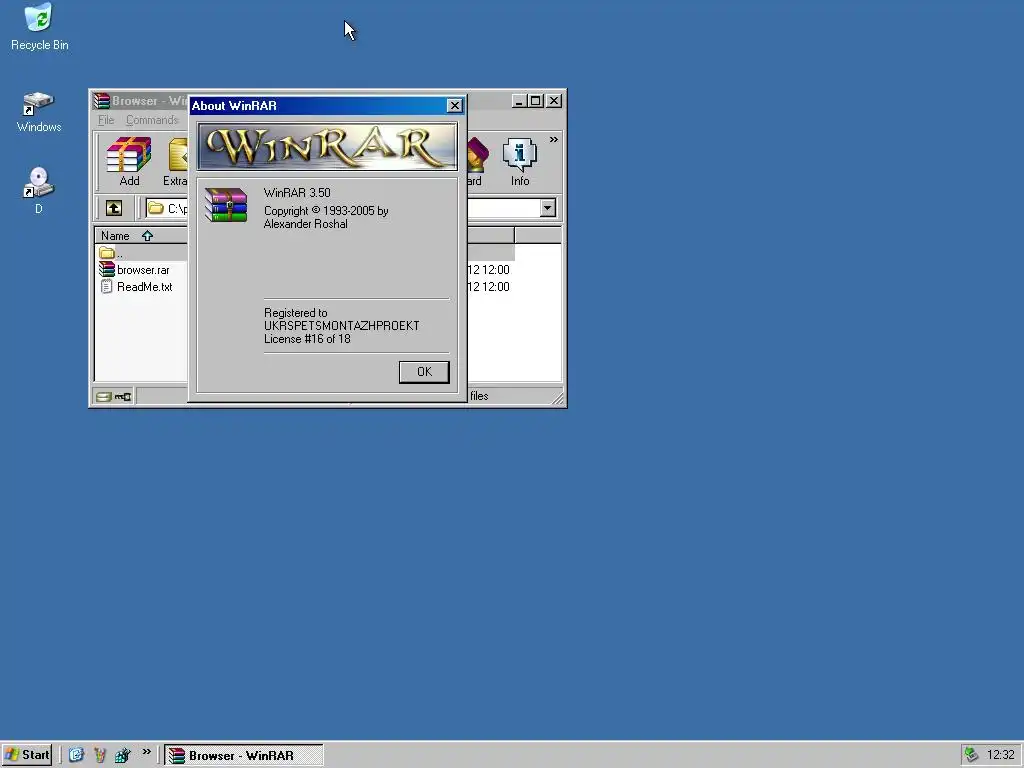Click the Internet Explorer quick launch icon
The image size is (1024, 768).
(76, 755)
